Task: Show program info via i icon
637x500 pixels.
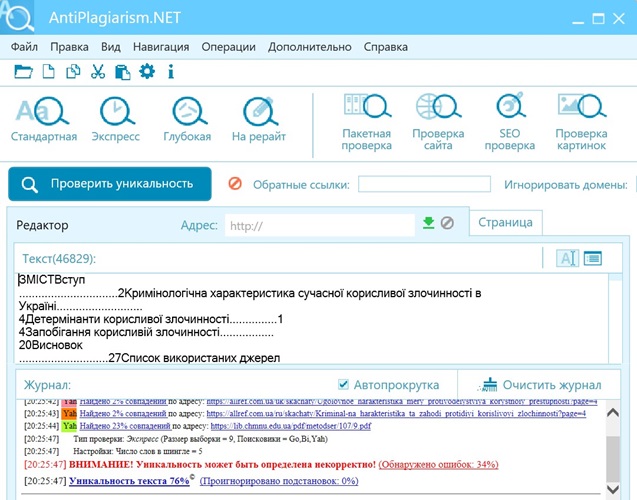Action: tap(171, 72)
